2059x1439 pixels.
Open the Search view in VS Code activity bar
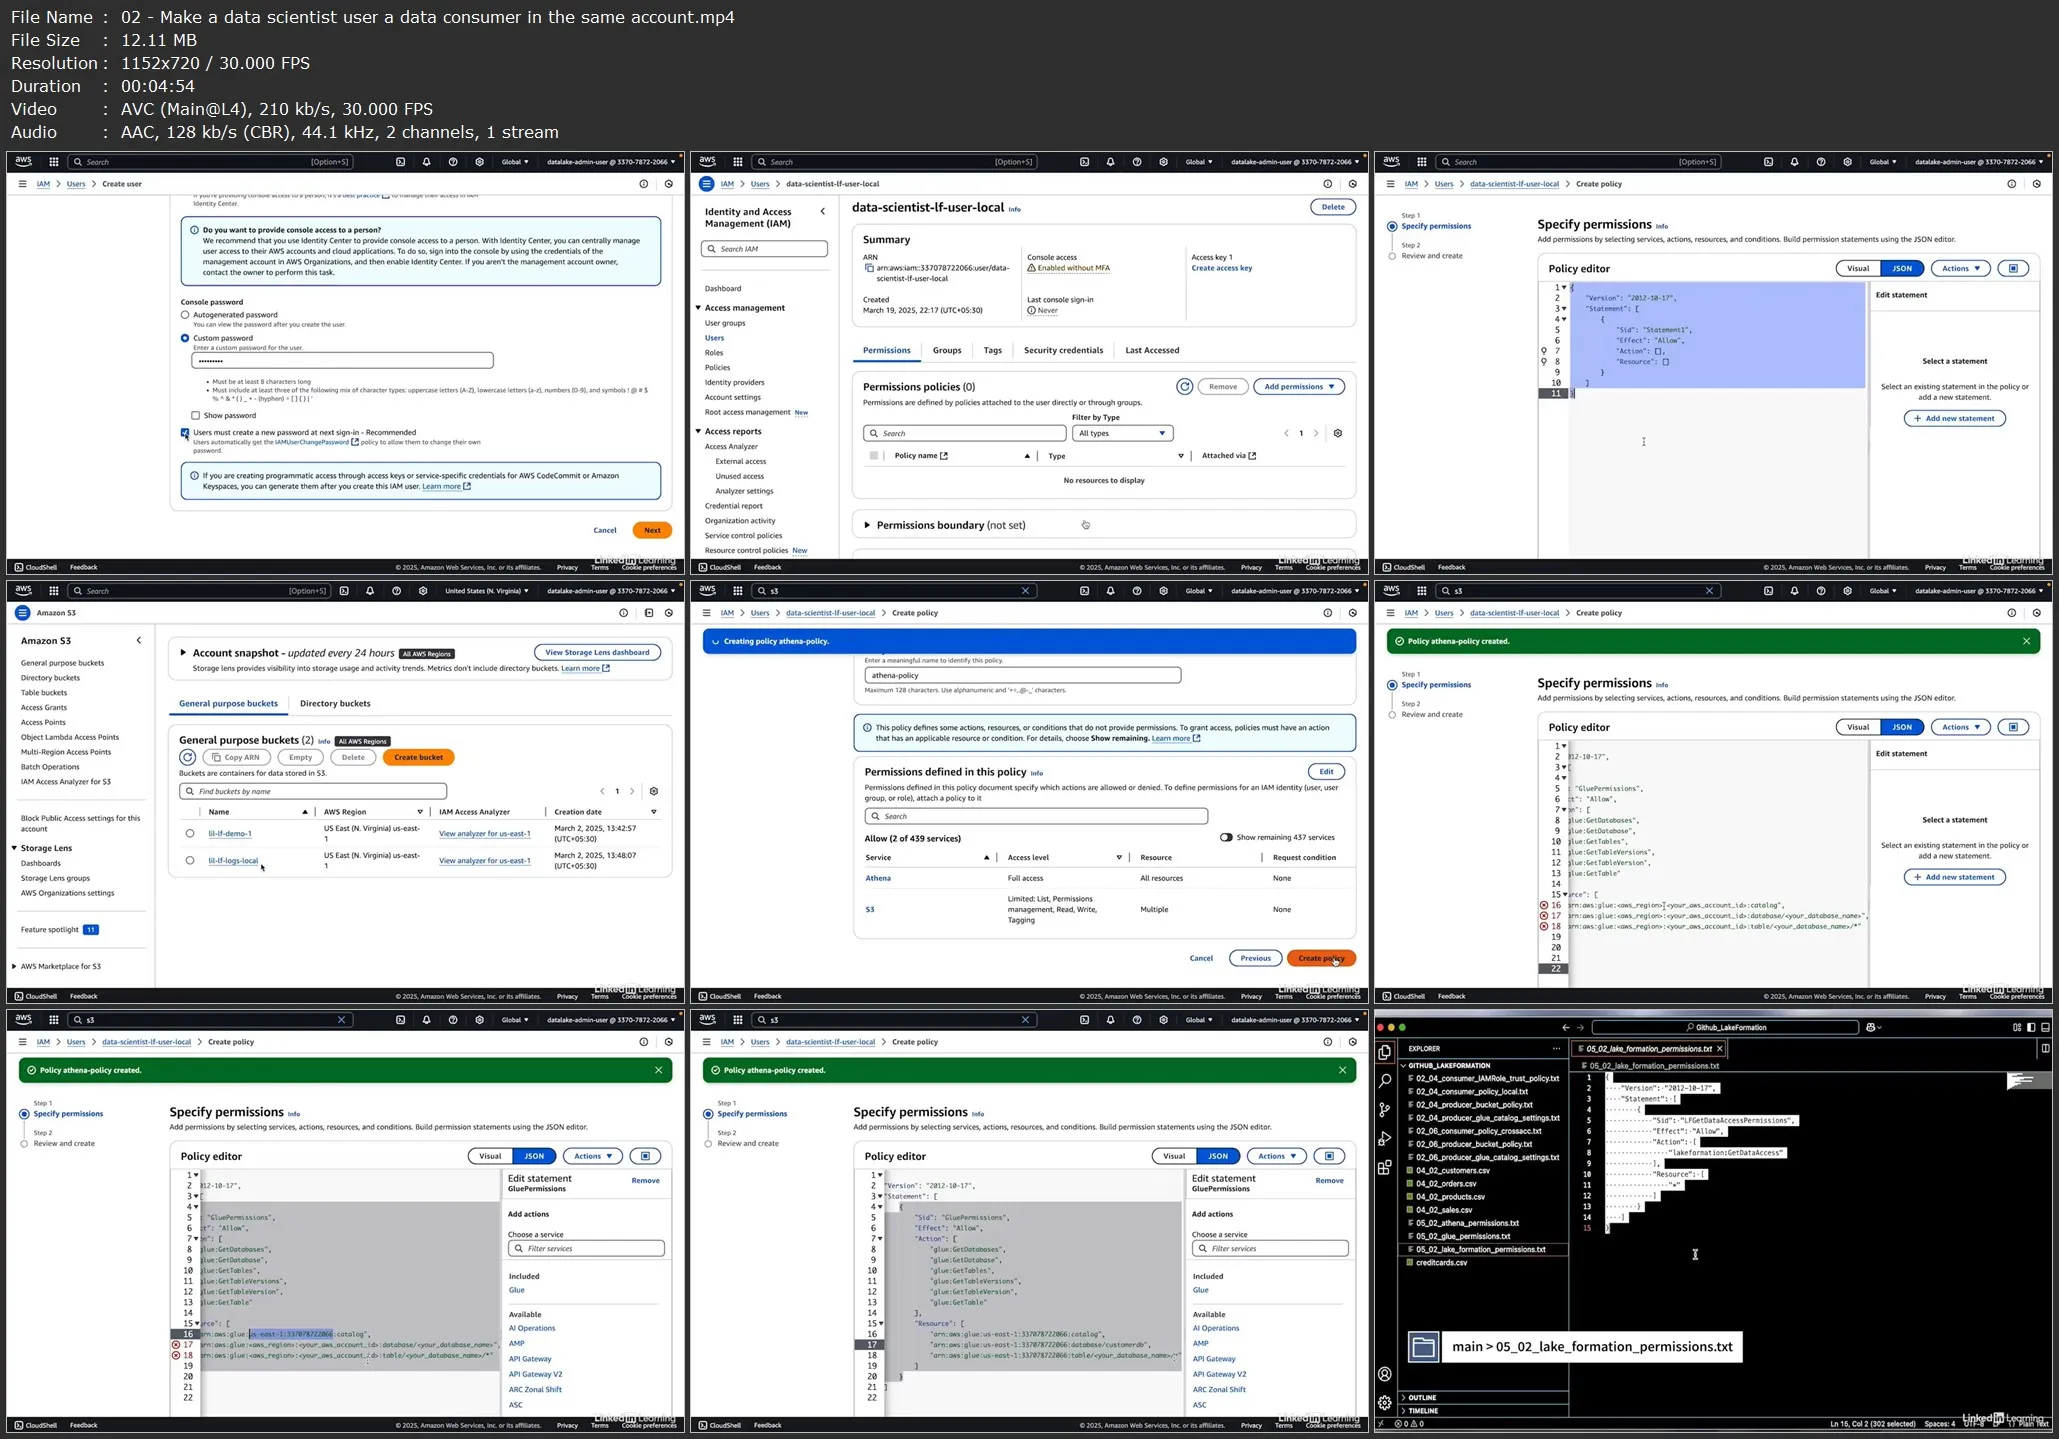tap(1384, 1081)
